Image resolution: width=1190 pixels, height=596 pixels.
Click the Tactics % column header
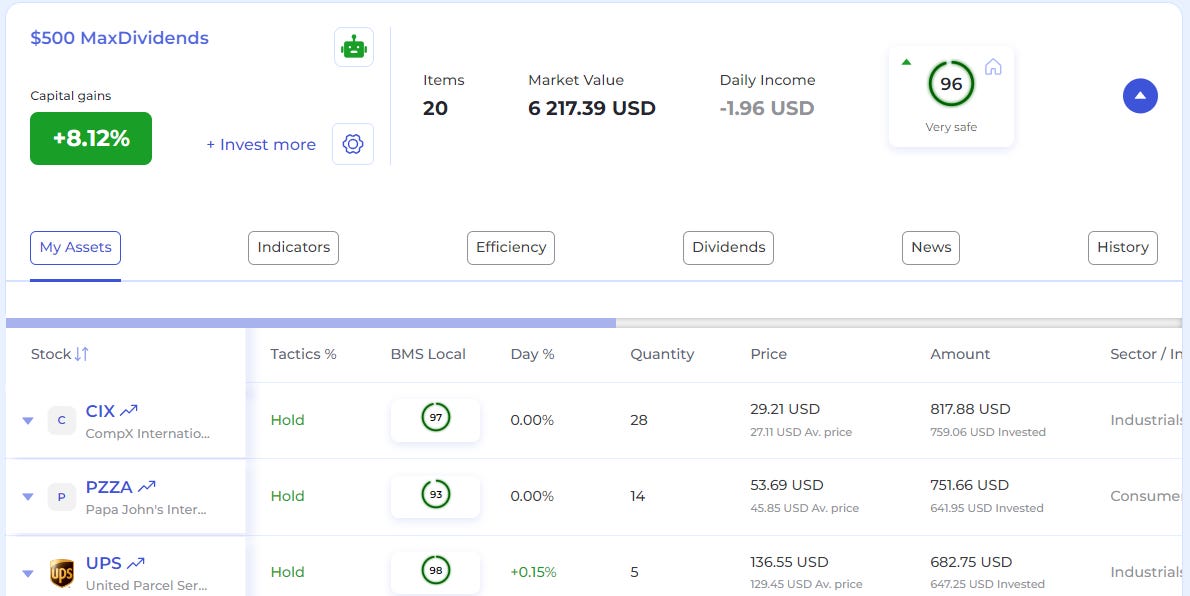(304, 354)
